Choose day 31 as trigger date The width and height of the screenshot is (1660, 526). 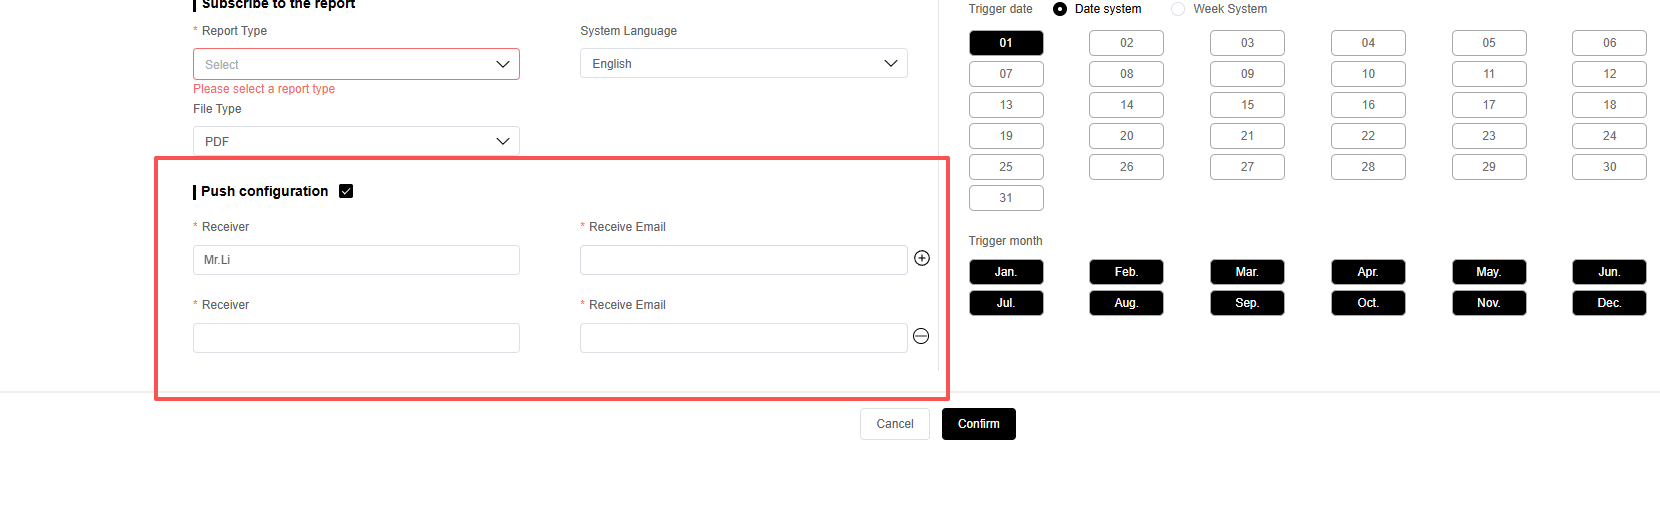(1006, 198)
